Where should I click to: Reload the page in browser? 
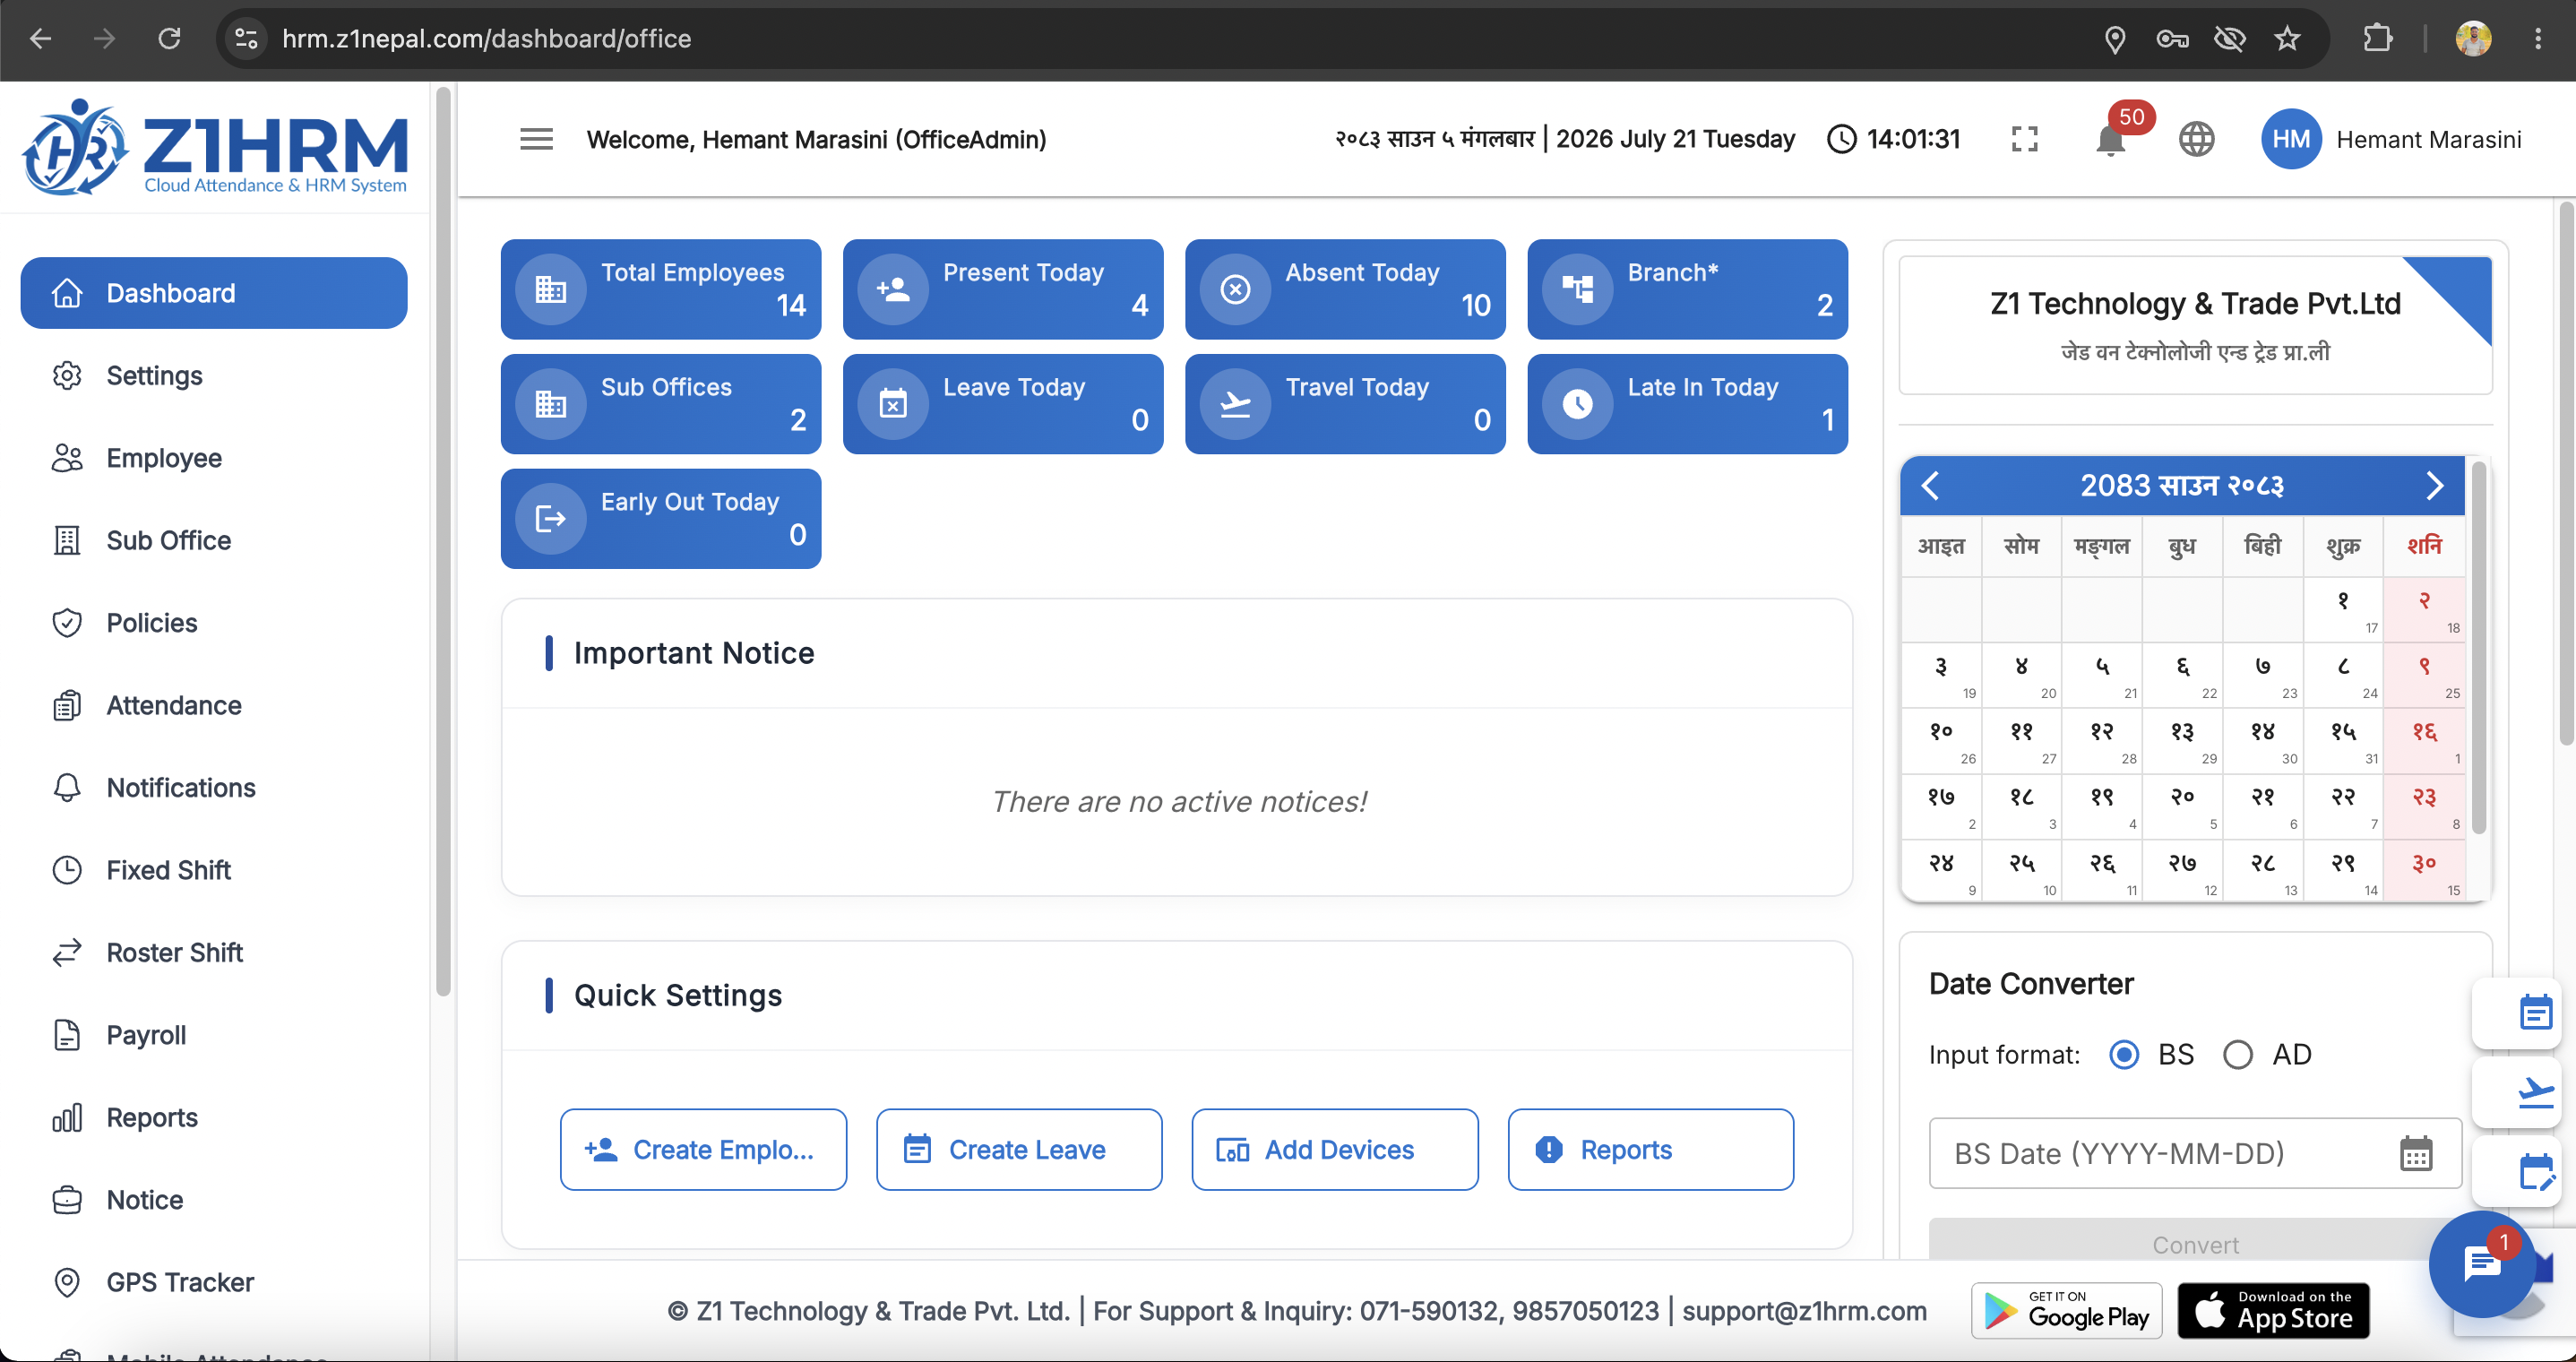point(169,39)
